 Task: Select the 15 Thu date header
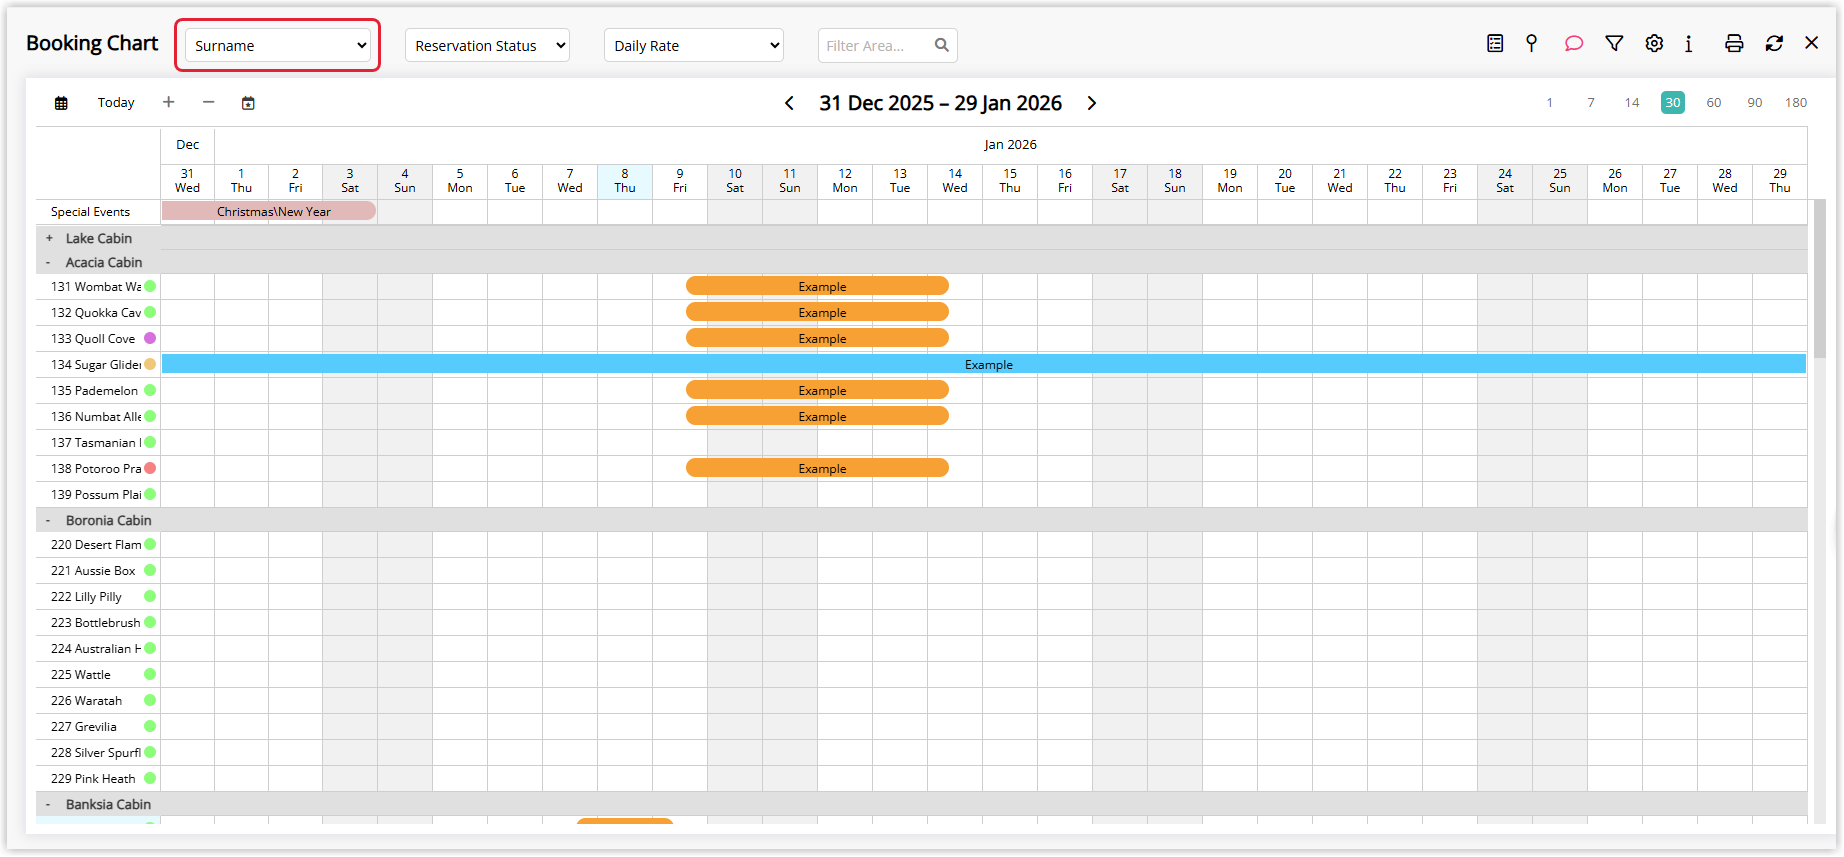[1010, 181]
